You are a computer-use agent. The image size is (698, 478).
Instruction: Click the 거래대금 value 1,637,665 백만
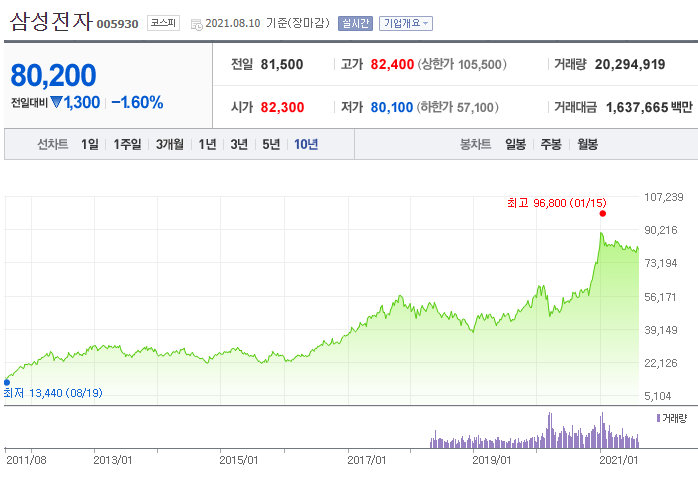(x=649, y=107)
